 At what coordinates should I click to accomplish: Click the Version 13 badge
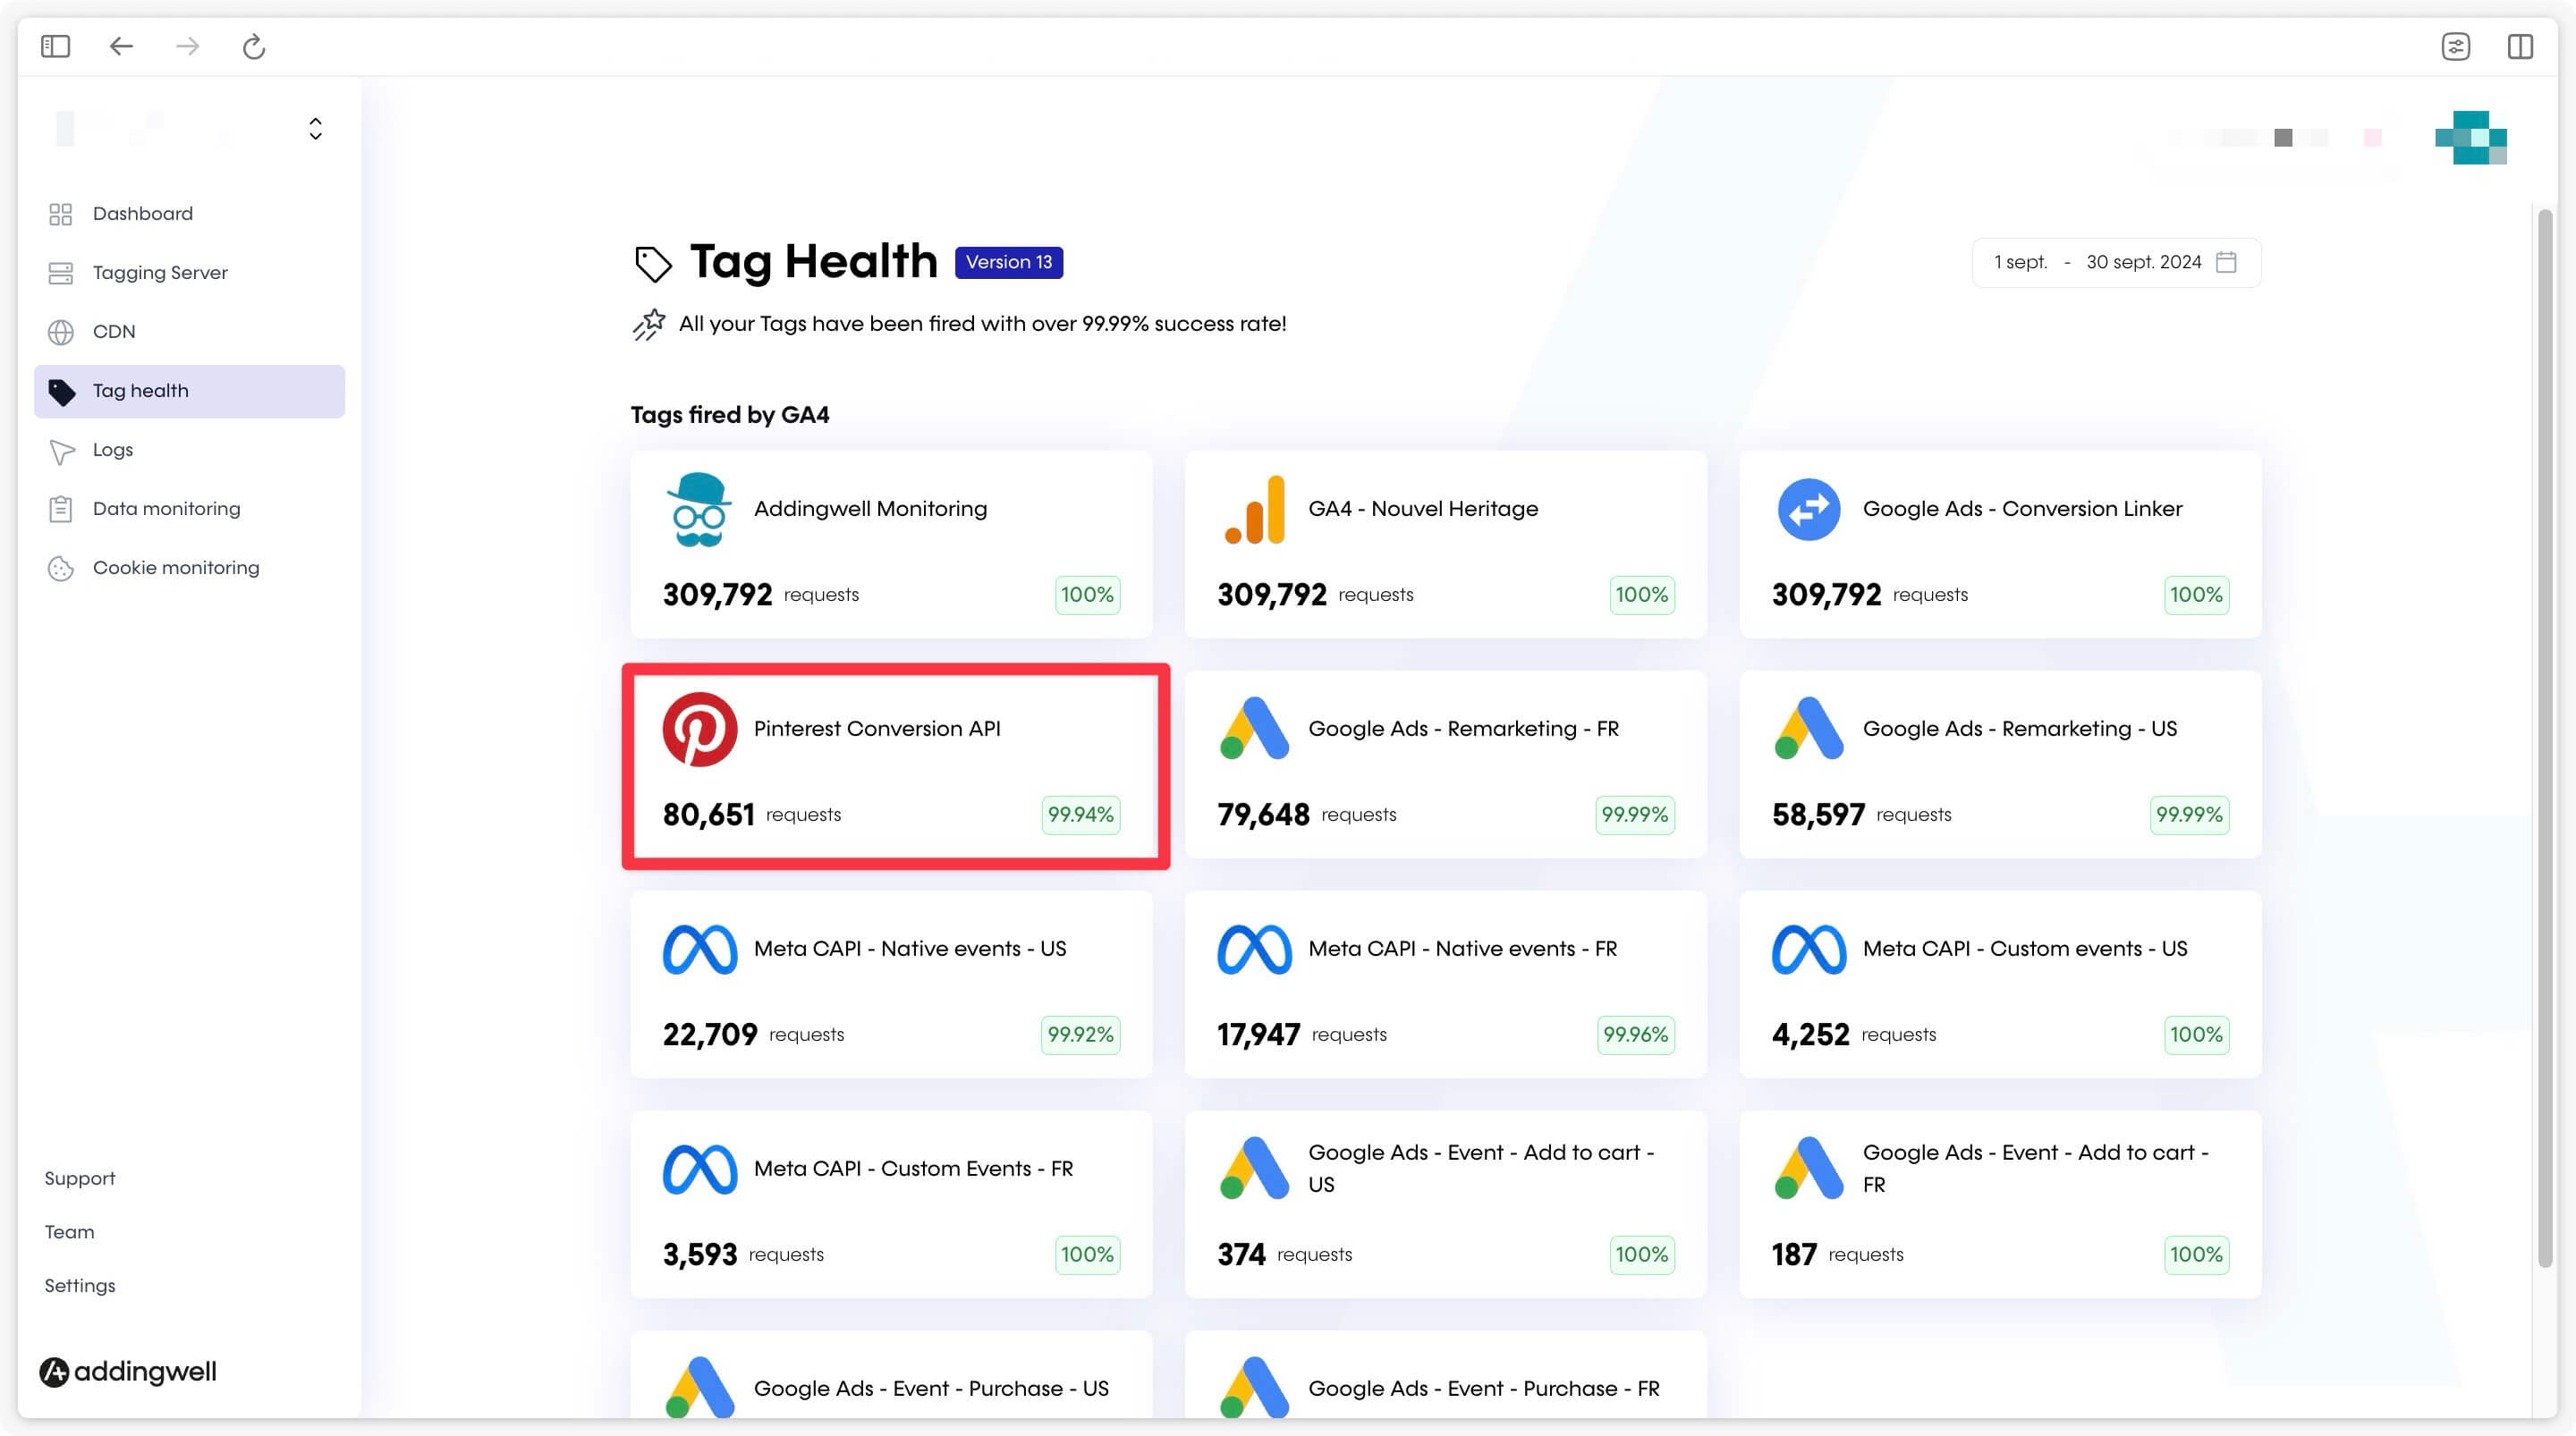1008,262
